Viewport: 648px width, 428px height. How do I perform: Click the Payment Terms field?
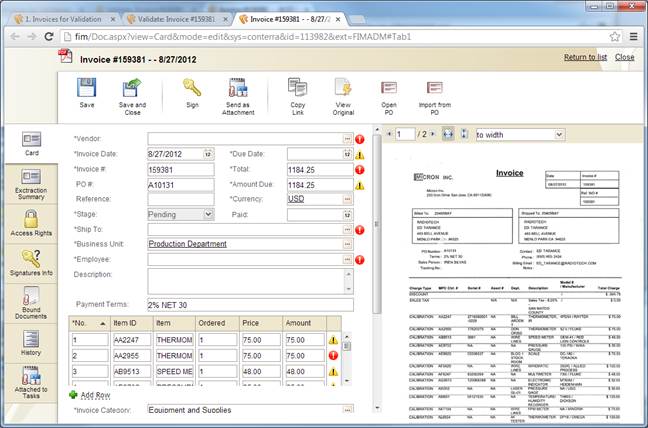(250, 305)
